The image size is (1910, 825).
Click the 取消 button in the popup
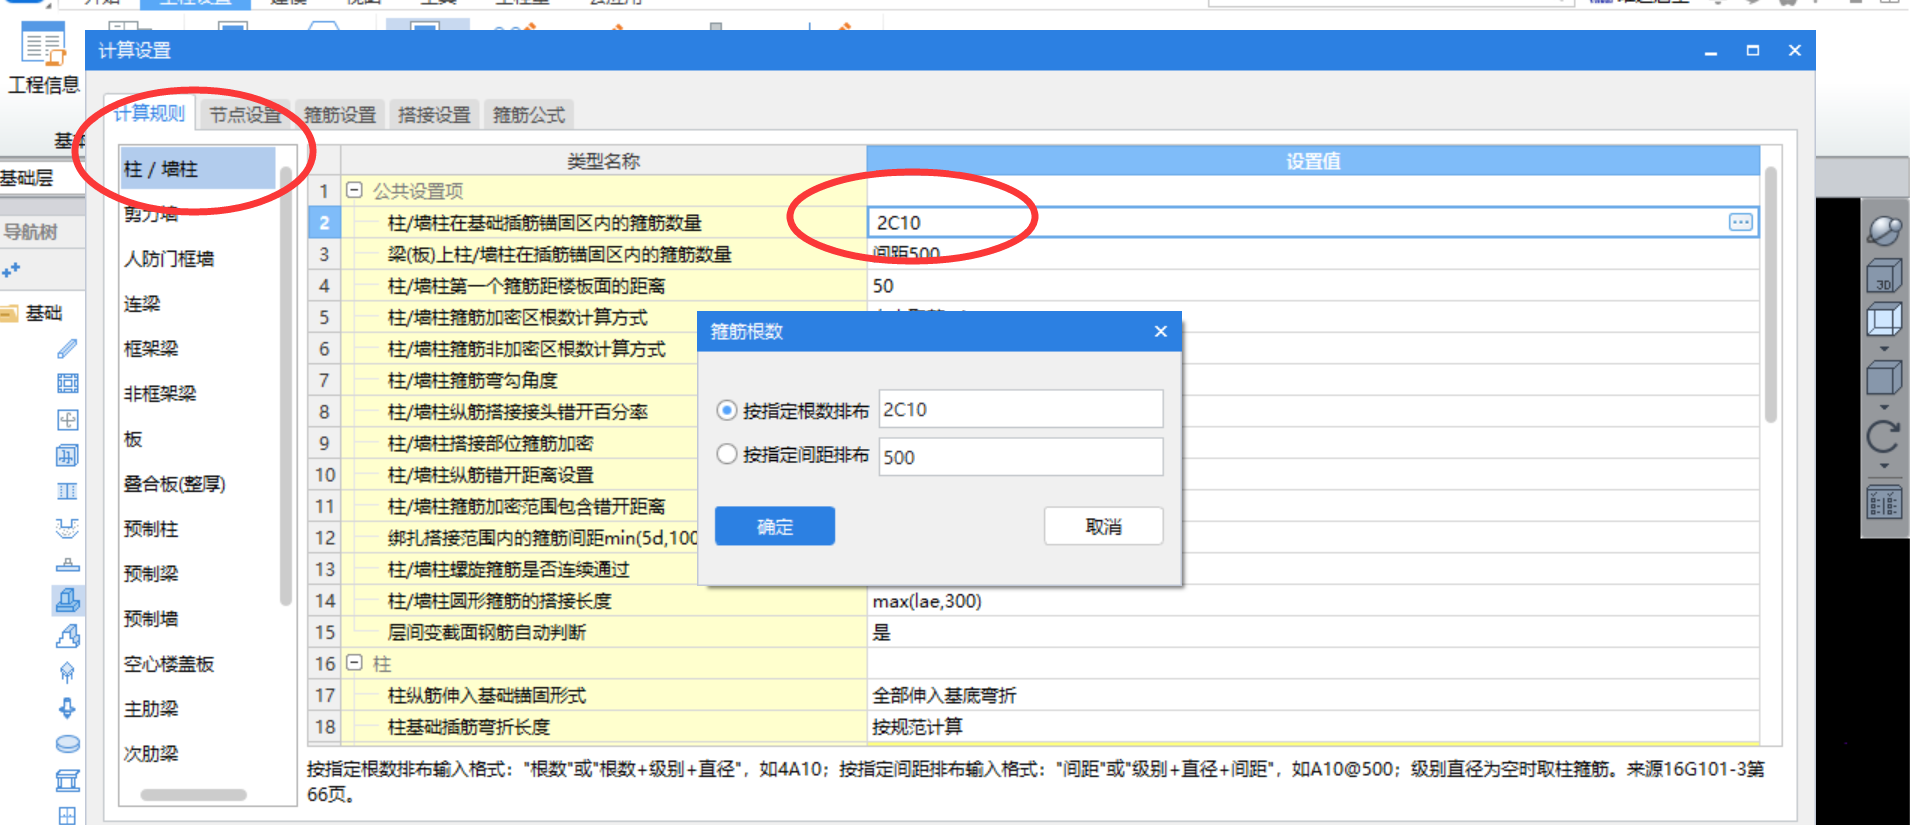1104,526
